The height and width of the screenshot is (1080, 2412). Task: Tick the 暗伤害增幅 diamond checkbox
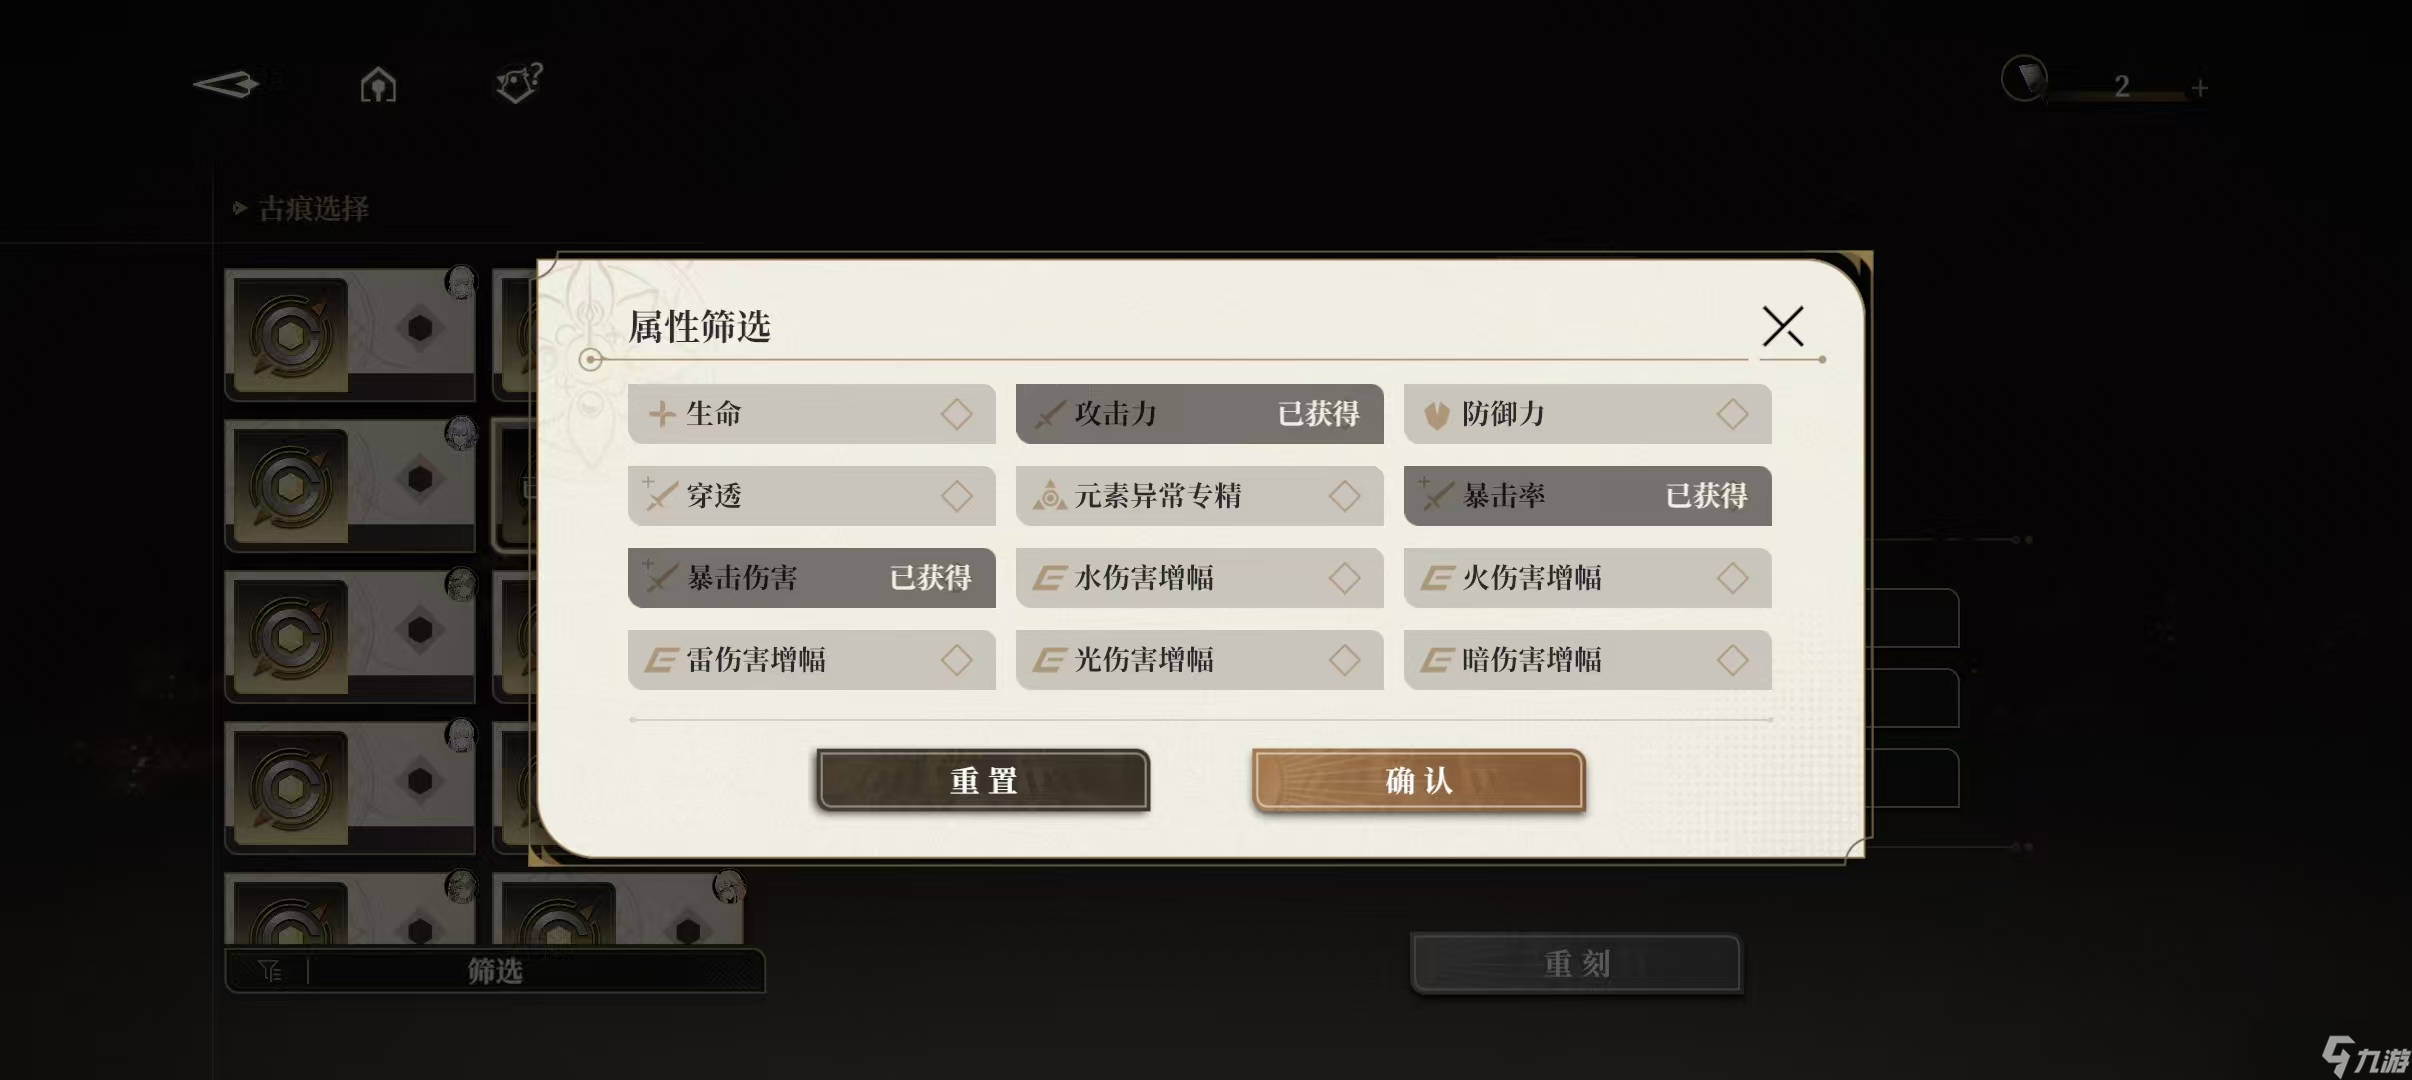[x=1732, y=660]
